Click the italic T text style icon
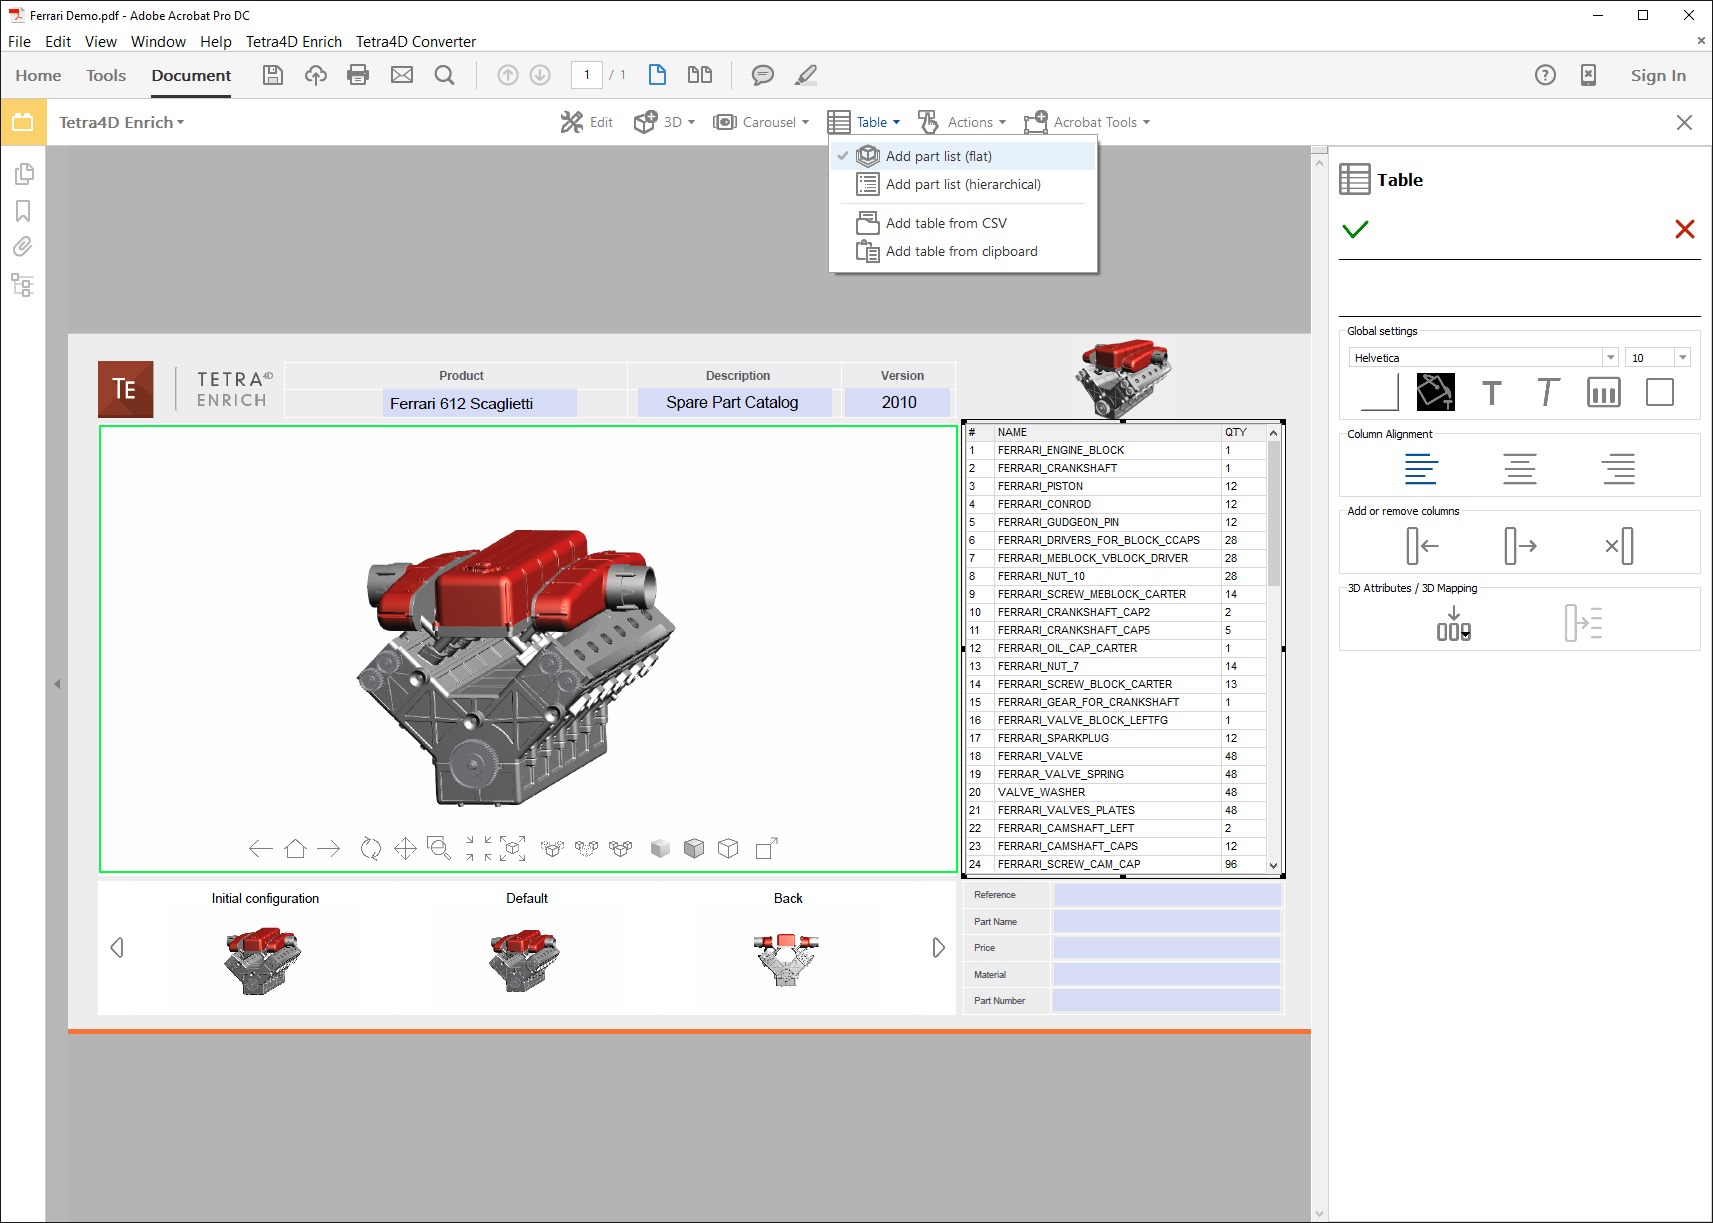The image size is (1713, 1223). pyautogui.click(x=1547, y=393)
